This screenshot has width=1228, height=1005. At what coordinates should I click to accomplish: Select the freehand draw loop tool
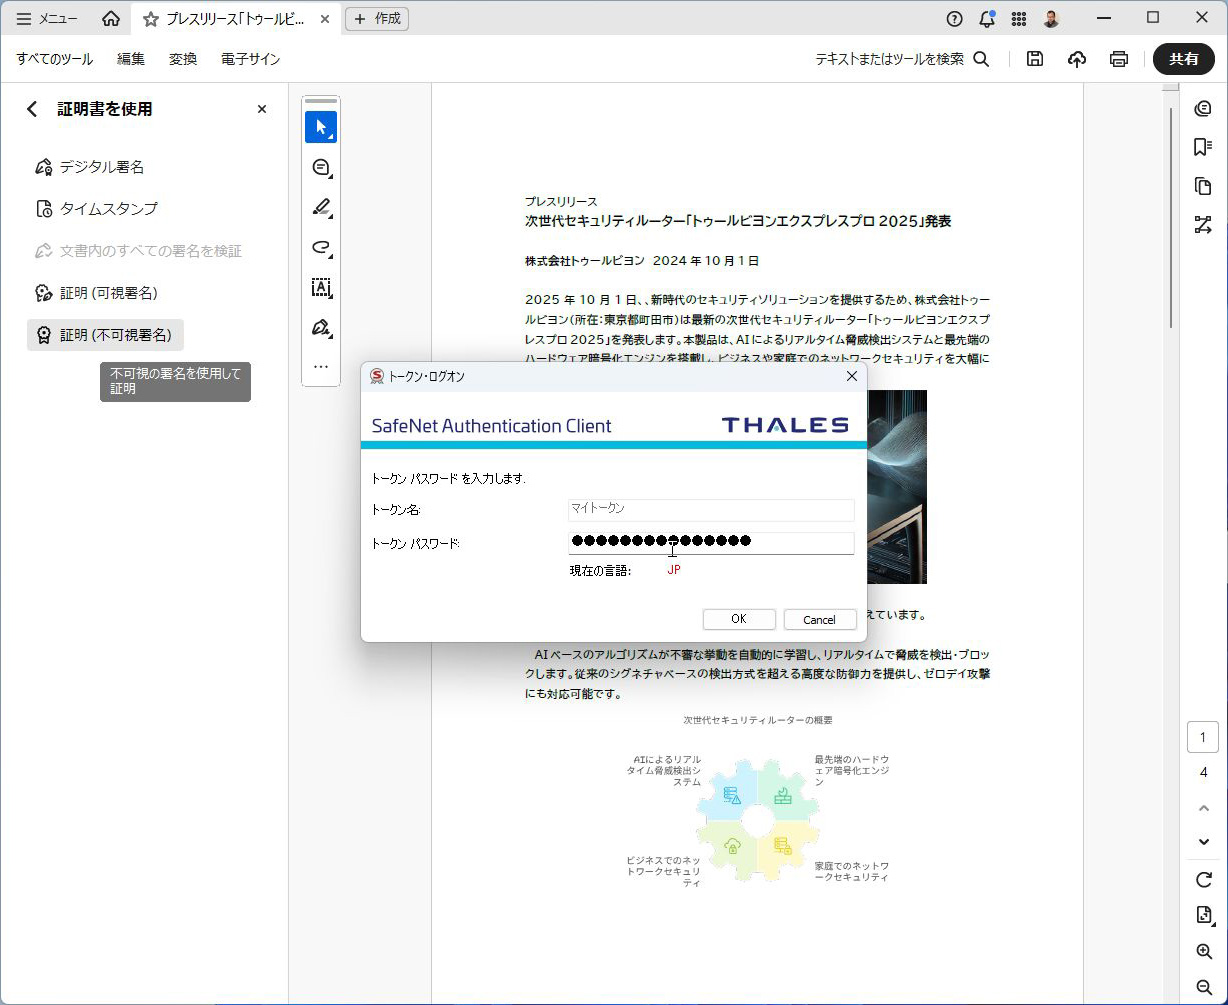(x=321, y=247)
